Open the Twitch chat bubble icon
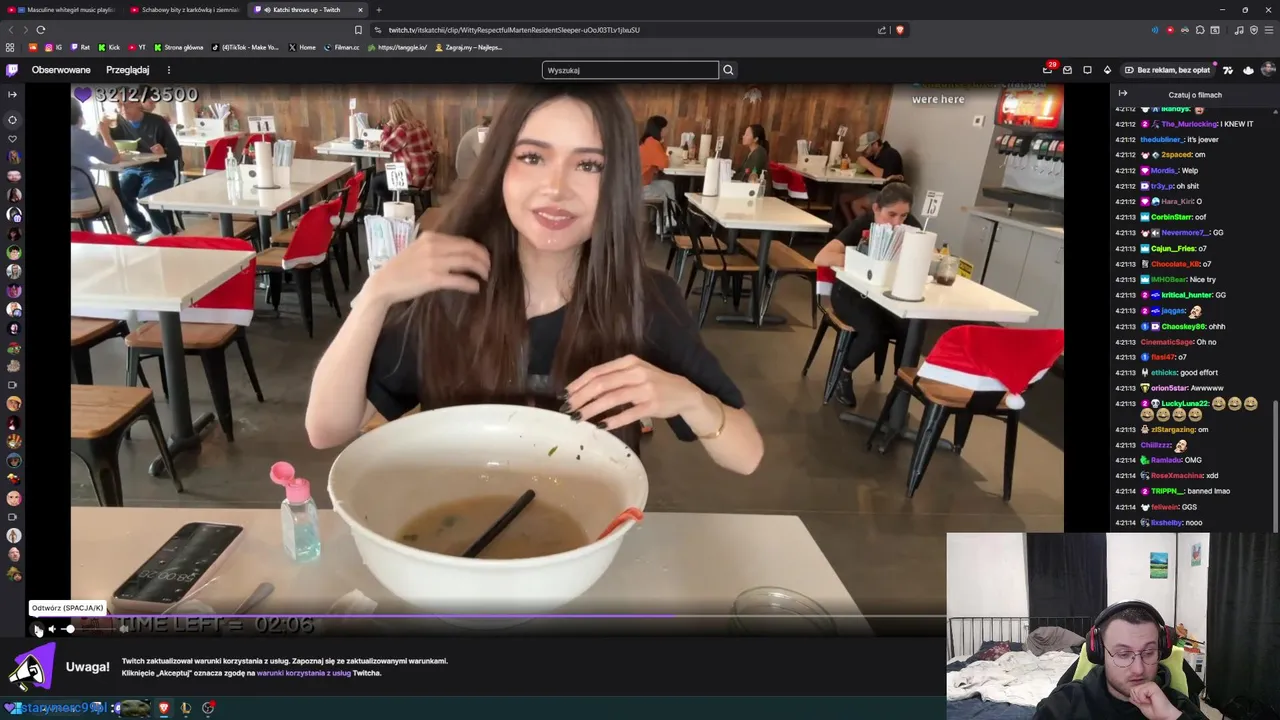Image resolution: width=1280 pixels, height=720 pixels. [x=1087, y=70]
